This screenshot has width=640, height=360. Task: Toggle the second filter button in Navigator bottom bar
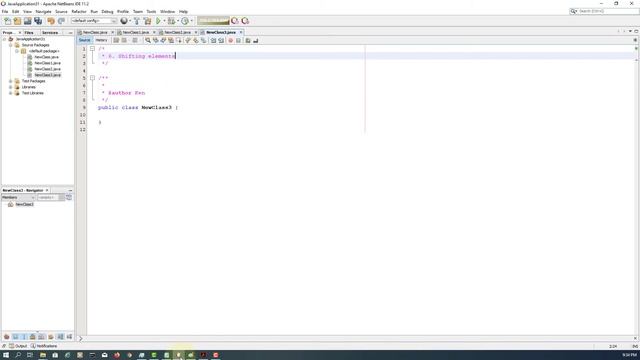tap(16, 337)
